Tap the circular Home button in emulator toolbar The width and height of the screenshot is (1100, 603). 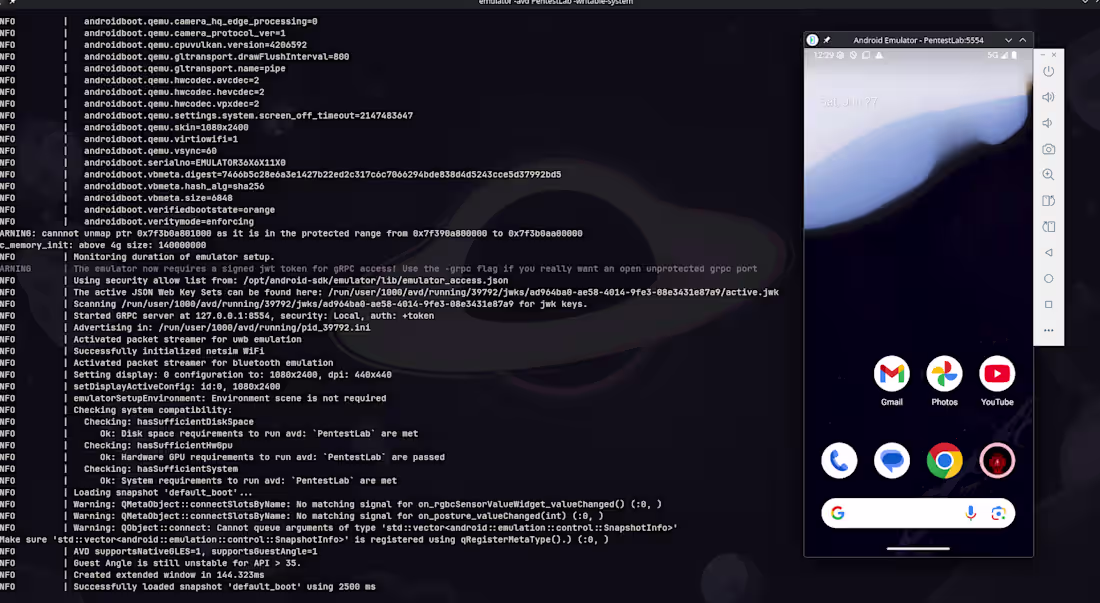tap(1048, 278)
